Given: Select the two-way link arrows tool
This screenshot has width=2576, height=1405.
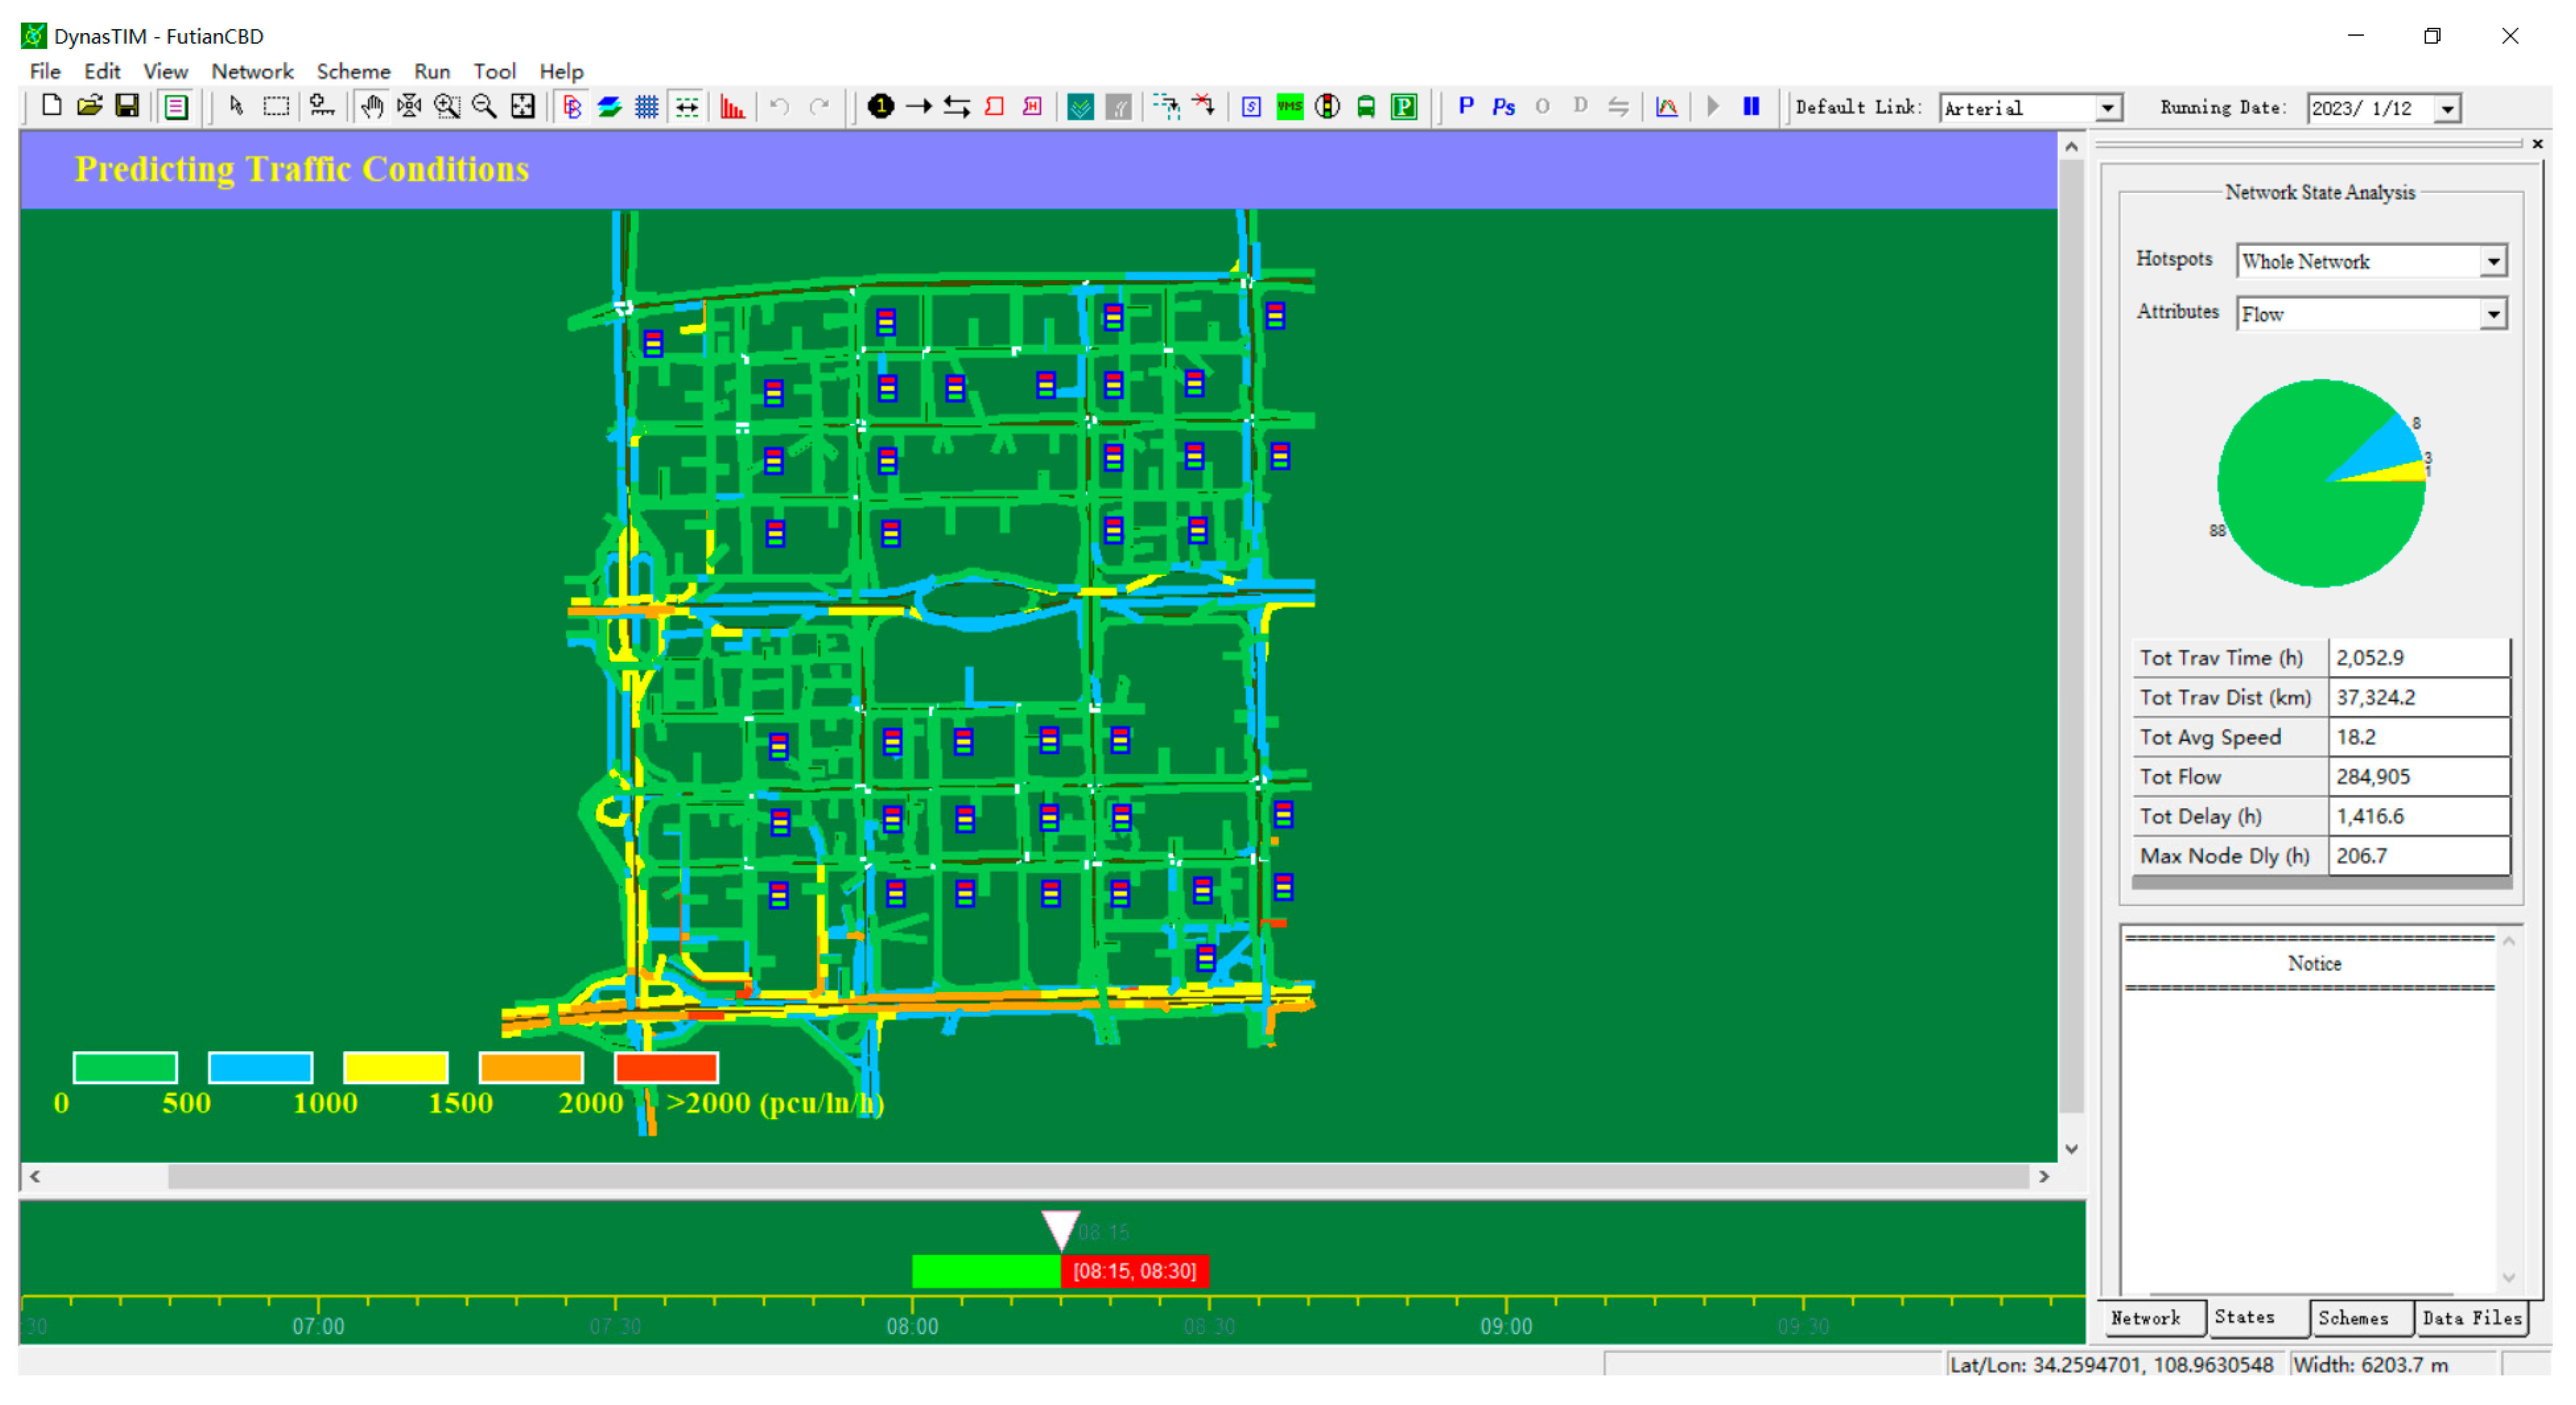Looking at the screenshot, I should click(x=957, y=106).
